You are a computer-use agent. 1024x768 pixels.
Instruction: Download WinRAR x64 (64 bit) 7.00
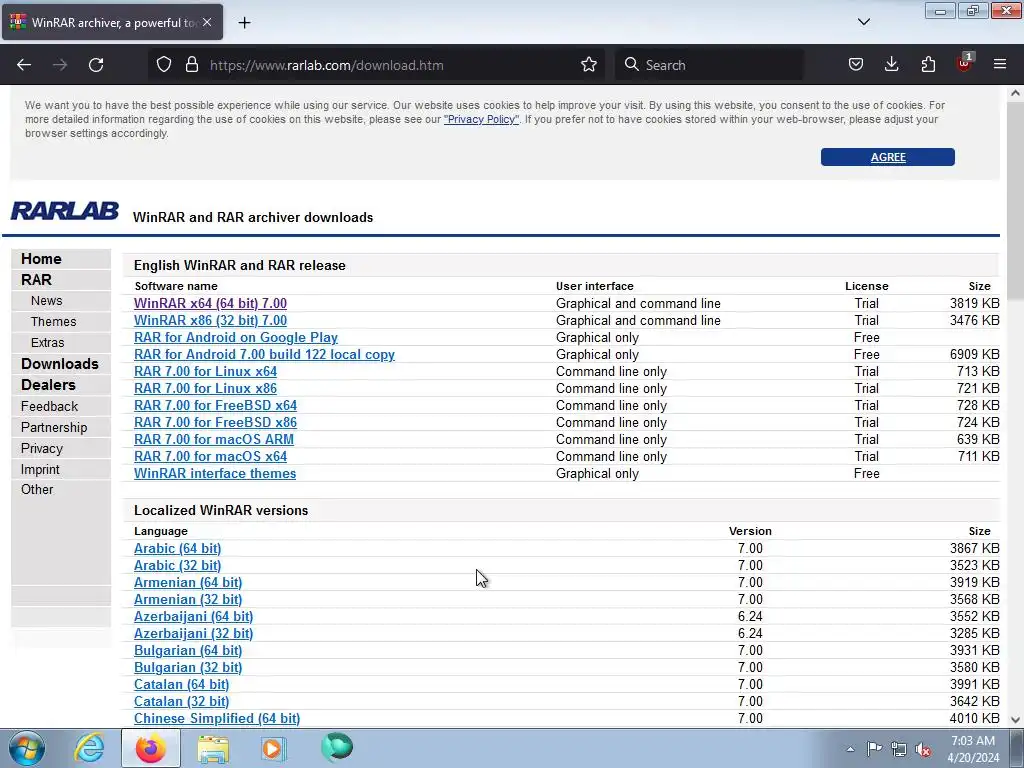pos(210,303)
